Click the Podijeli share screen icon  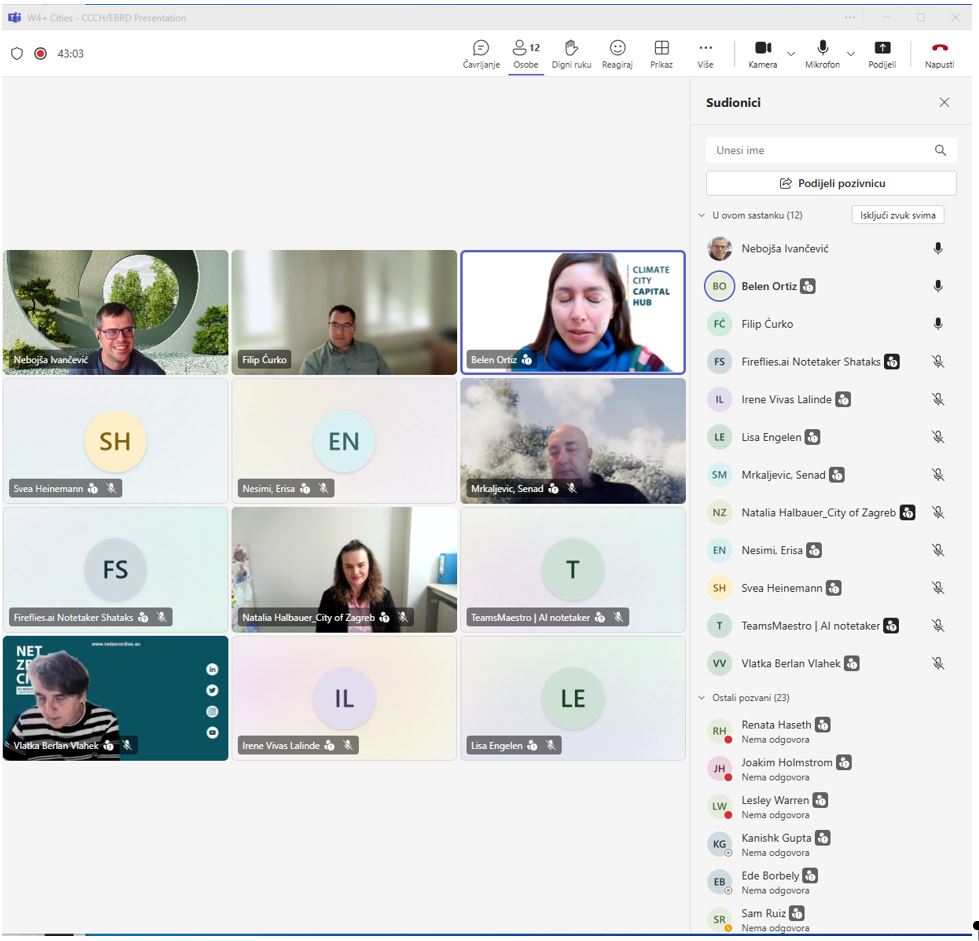click(x=882, y=48)
